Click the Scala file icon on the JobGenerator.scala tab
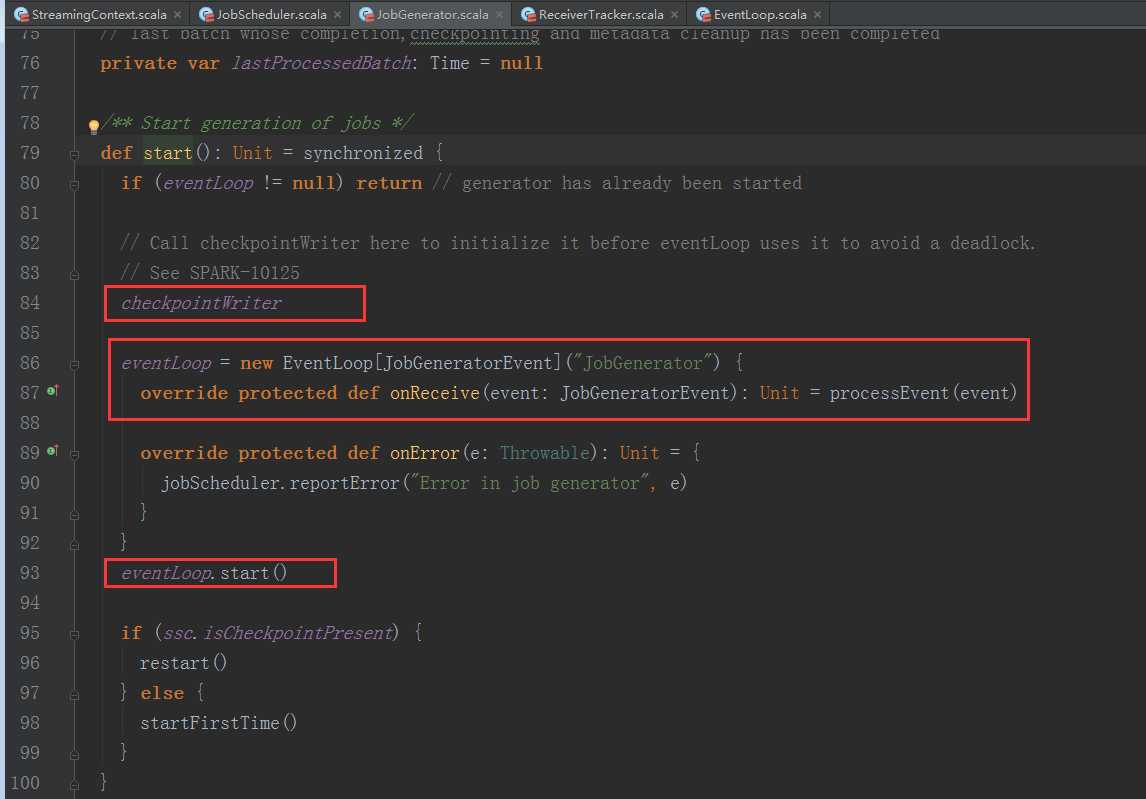This screenshot has width=1146, height=799. click(x=366, y=15)
